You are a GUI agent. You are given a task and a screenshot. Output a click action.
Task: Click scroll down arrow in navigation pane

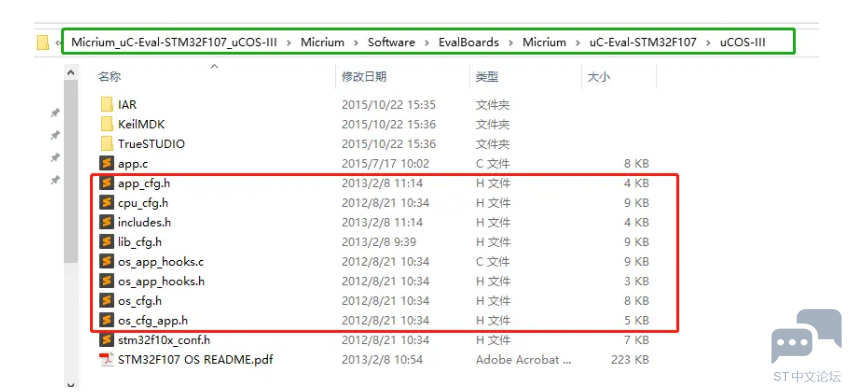point(70,384)
